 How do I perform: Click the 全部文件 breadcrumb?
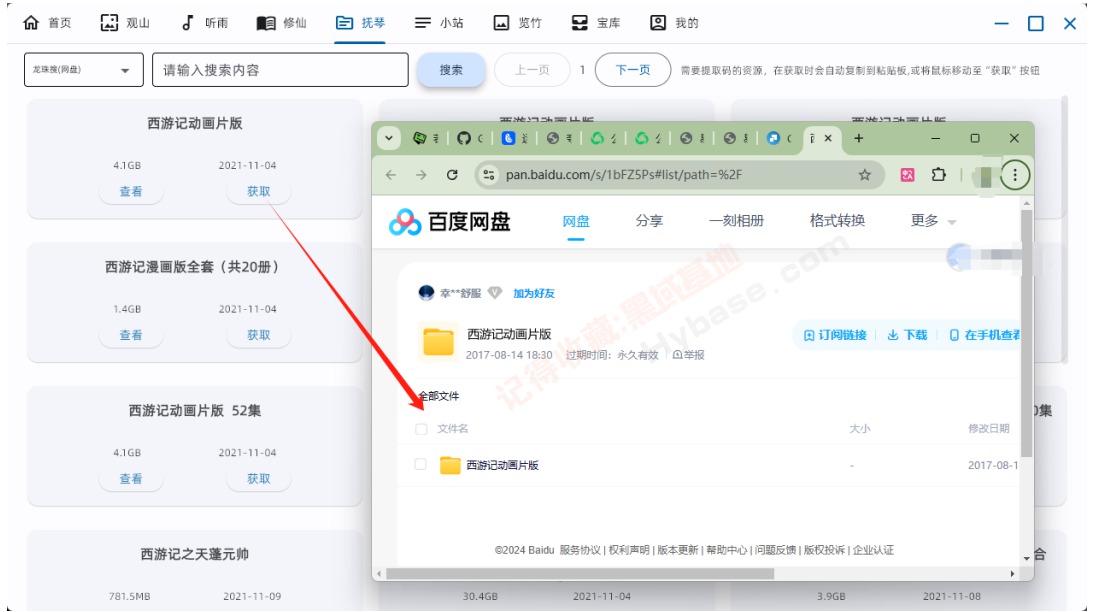pyautogui.click(x=439, y=396)
